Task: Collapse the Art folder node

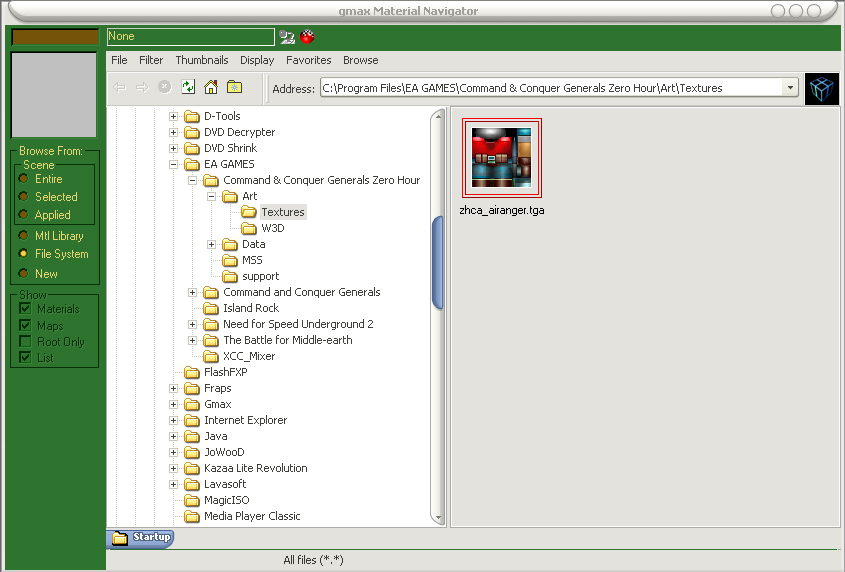Action: point(212,197)
